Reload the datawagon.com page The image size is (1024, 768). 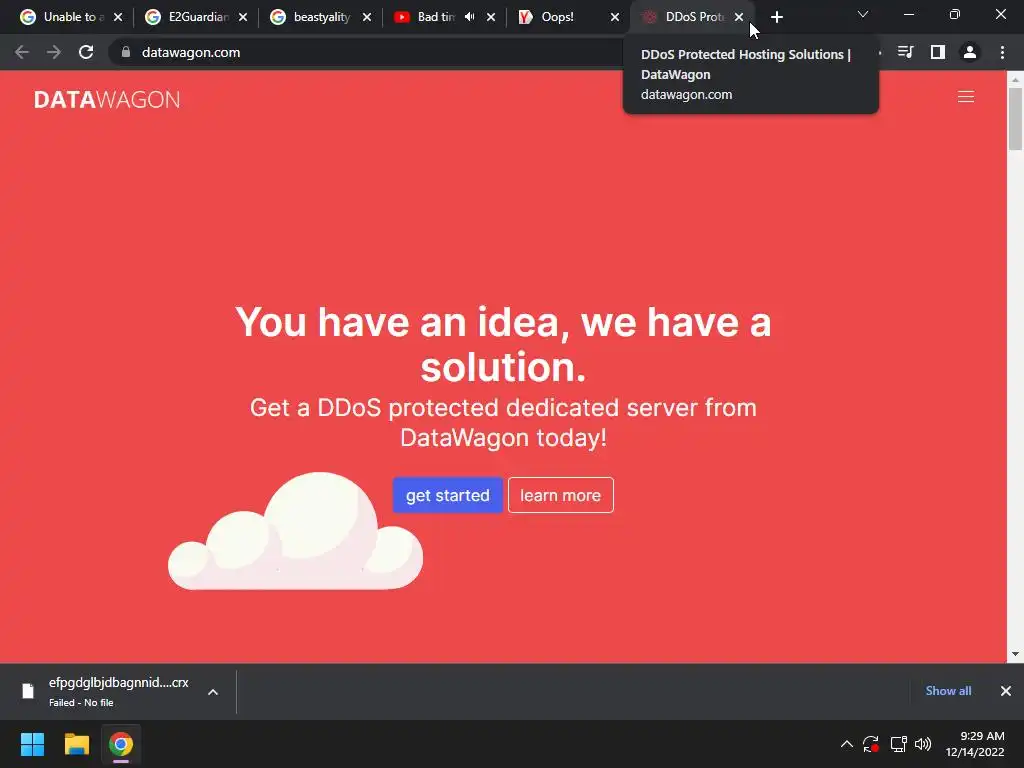[86, 52]
